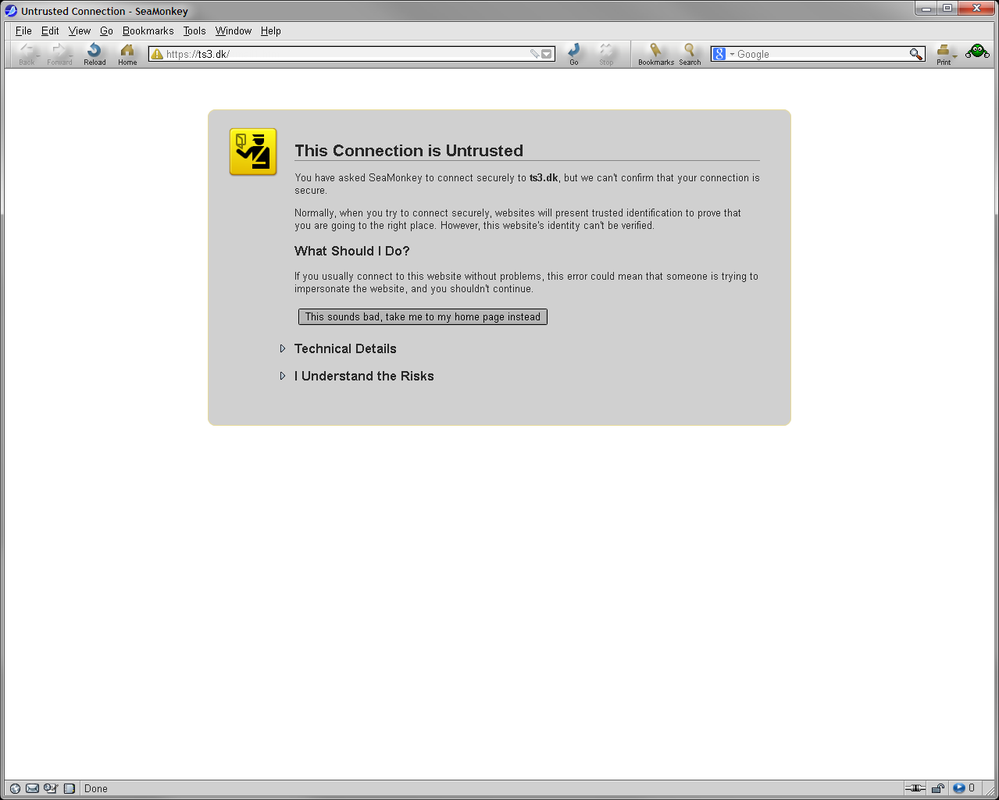
Task: Open the Tools menu
Action: pyautogui.click(x=194, y=31)
